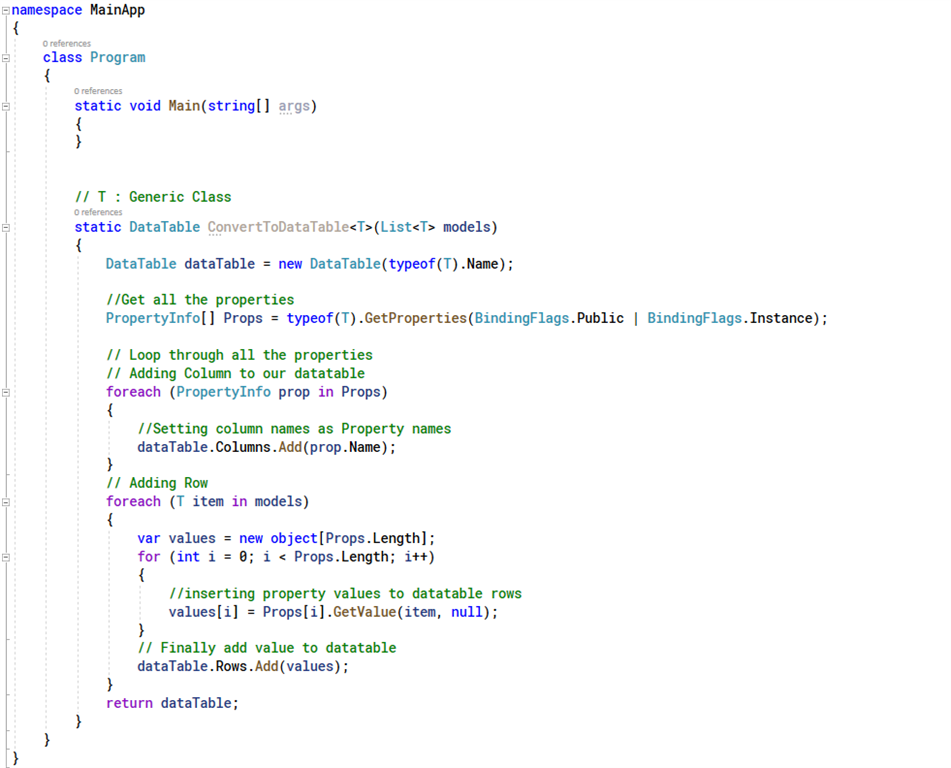Image resolution: width=951 pixels, height=768 pixels.
Task: Click the 'ConvertToDataTable' method name
Action: point(278,227)
